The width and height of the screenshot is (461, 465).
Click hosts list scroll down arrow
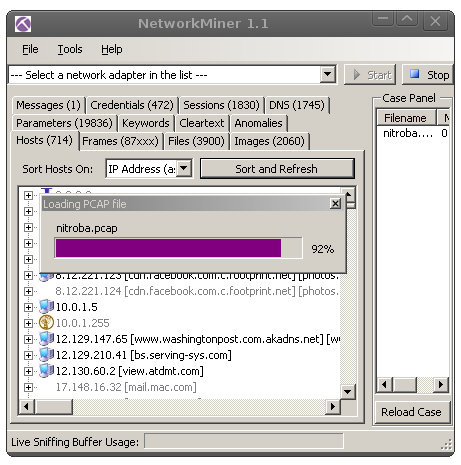(348, 391)
